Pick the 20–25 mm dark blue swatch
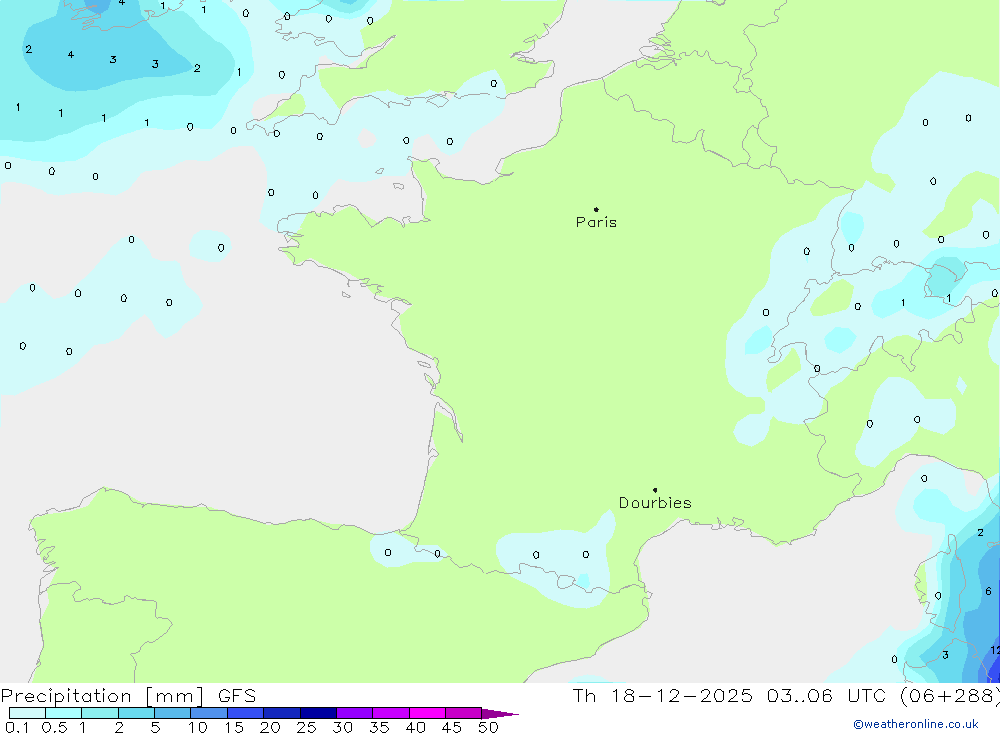This screenshot has height=733, width=1000. 281,713
